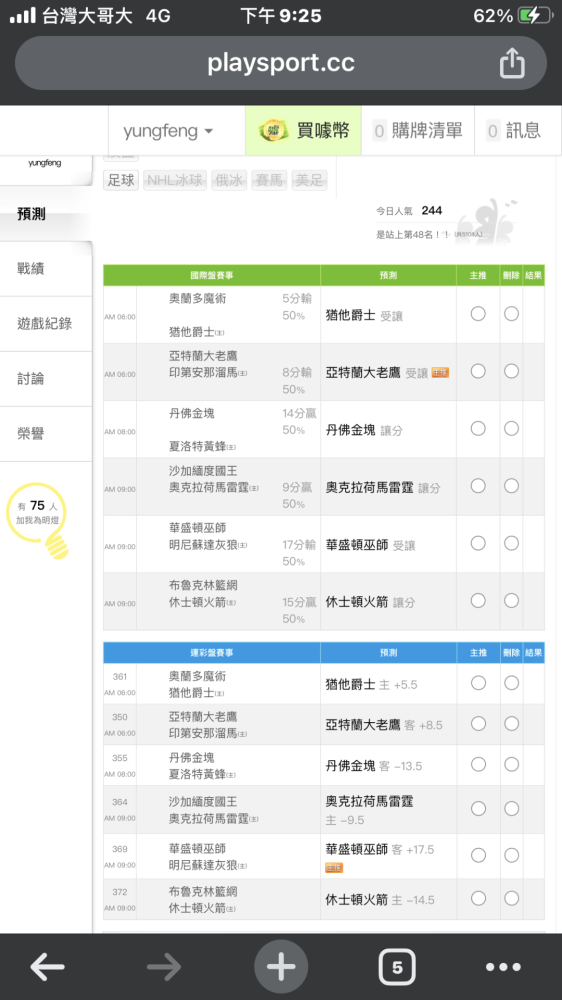This screenshot has height=1000, width=562.
Task: Open 預測 in the sidebar
Action: [x=46, y=214]
